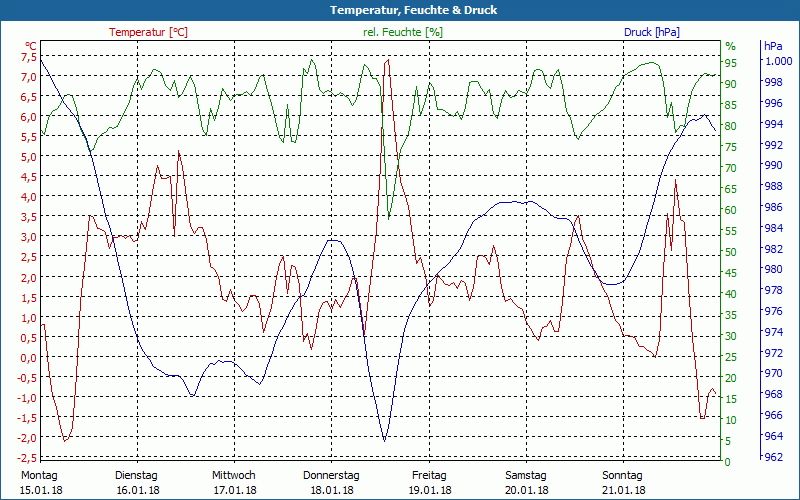Click the date '16.01.18'
This screenshot has height=500, width=800.
tap(138, 490)
